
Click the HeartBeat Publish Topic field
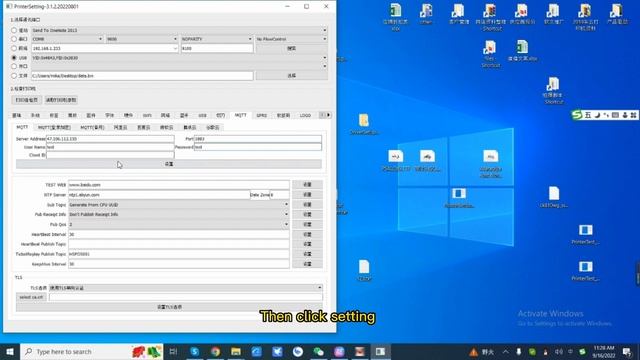click(179, 244)
